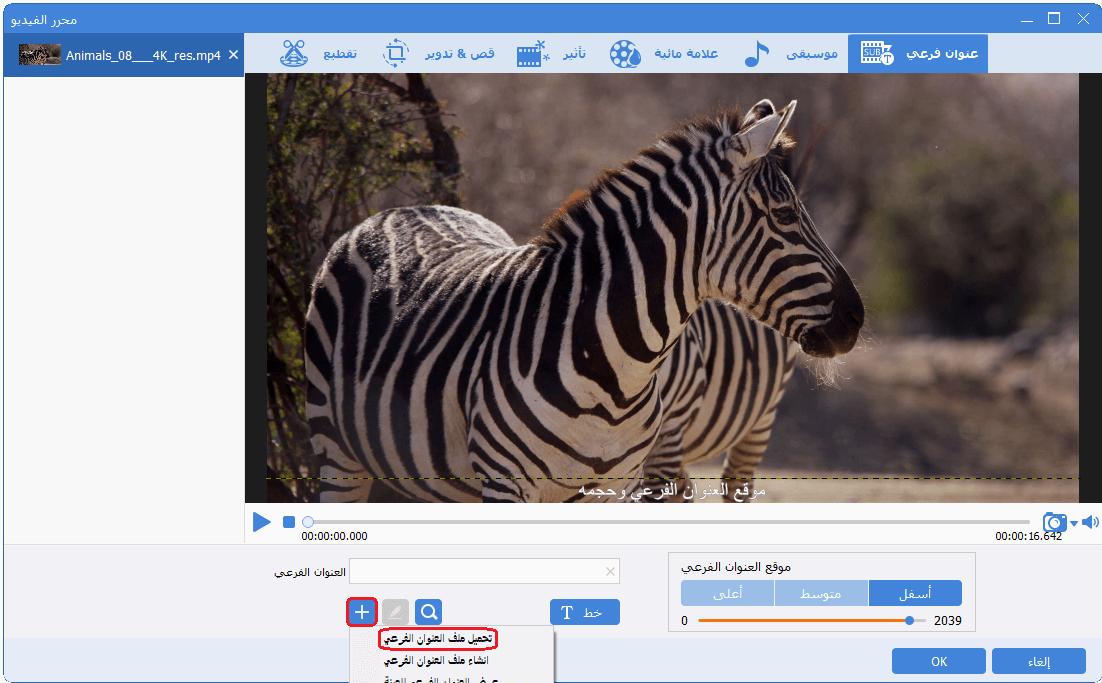Set subtitle position to متوسط middle
This screenshot has height=683, width=1102.
(x=822, y=593)
